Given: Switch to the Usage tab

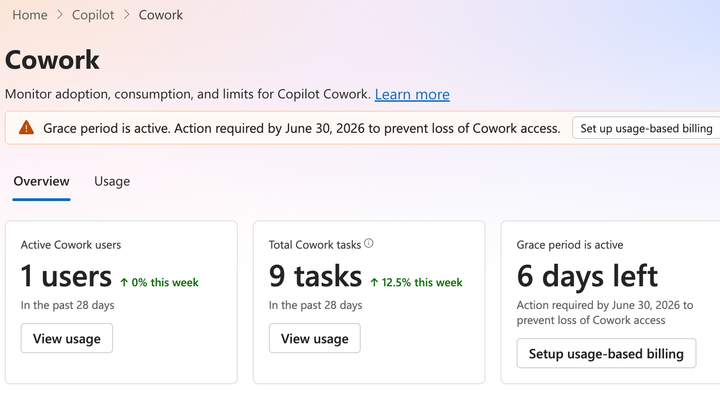Looking at the screenshot, I should point(112,181).
